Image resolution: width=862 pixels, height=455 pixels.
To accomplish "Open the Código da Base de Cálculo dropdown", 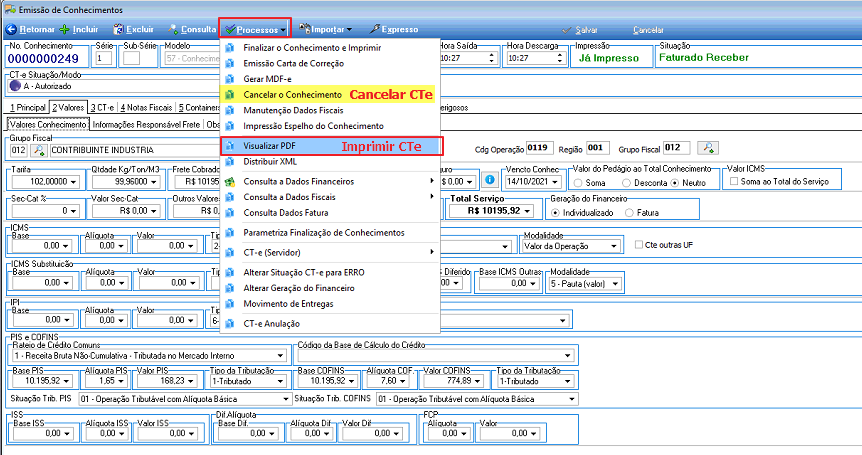I will [x=568, y=356].
